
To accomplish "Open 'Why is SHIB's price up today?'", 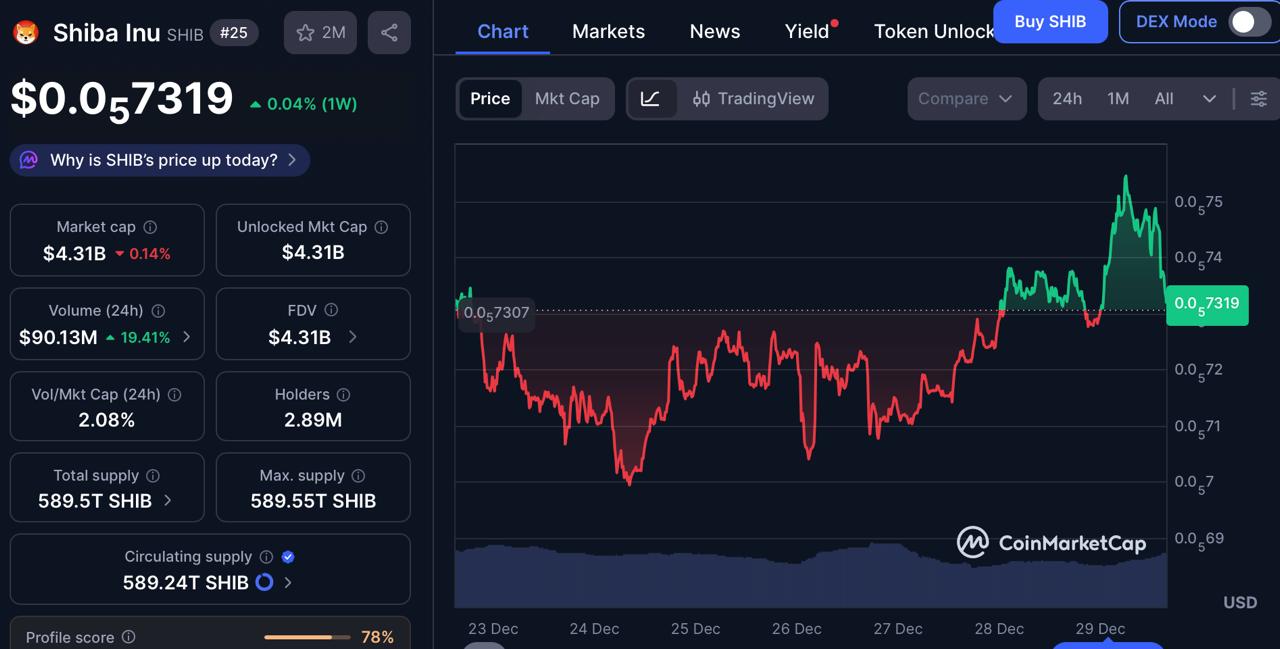I will (159, 160).
